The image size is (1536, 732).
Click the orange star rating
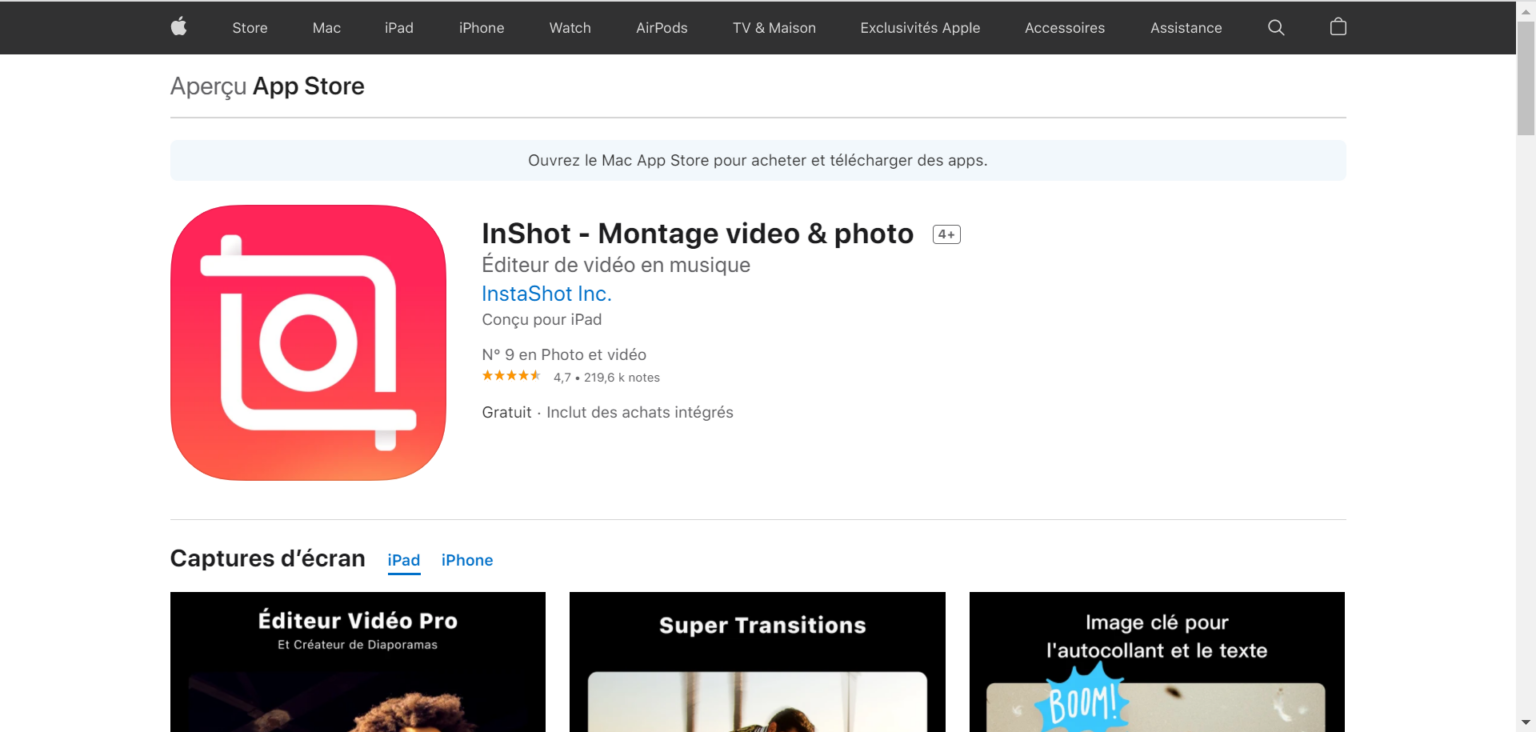pyautogui.click(x=511, y=376)
